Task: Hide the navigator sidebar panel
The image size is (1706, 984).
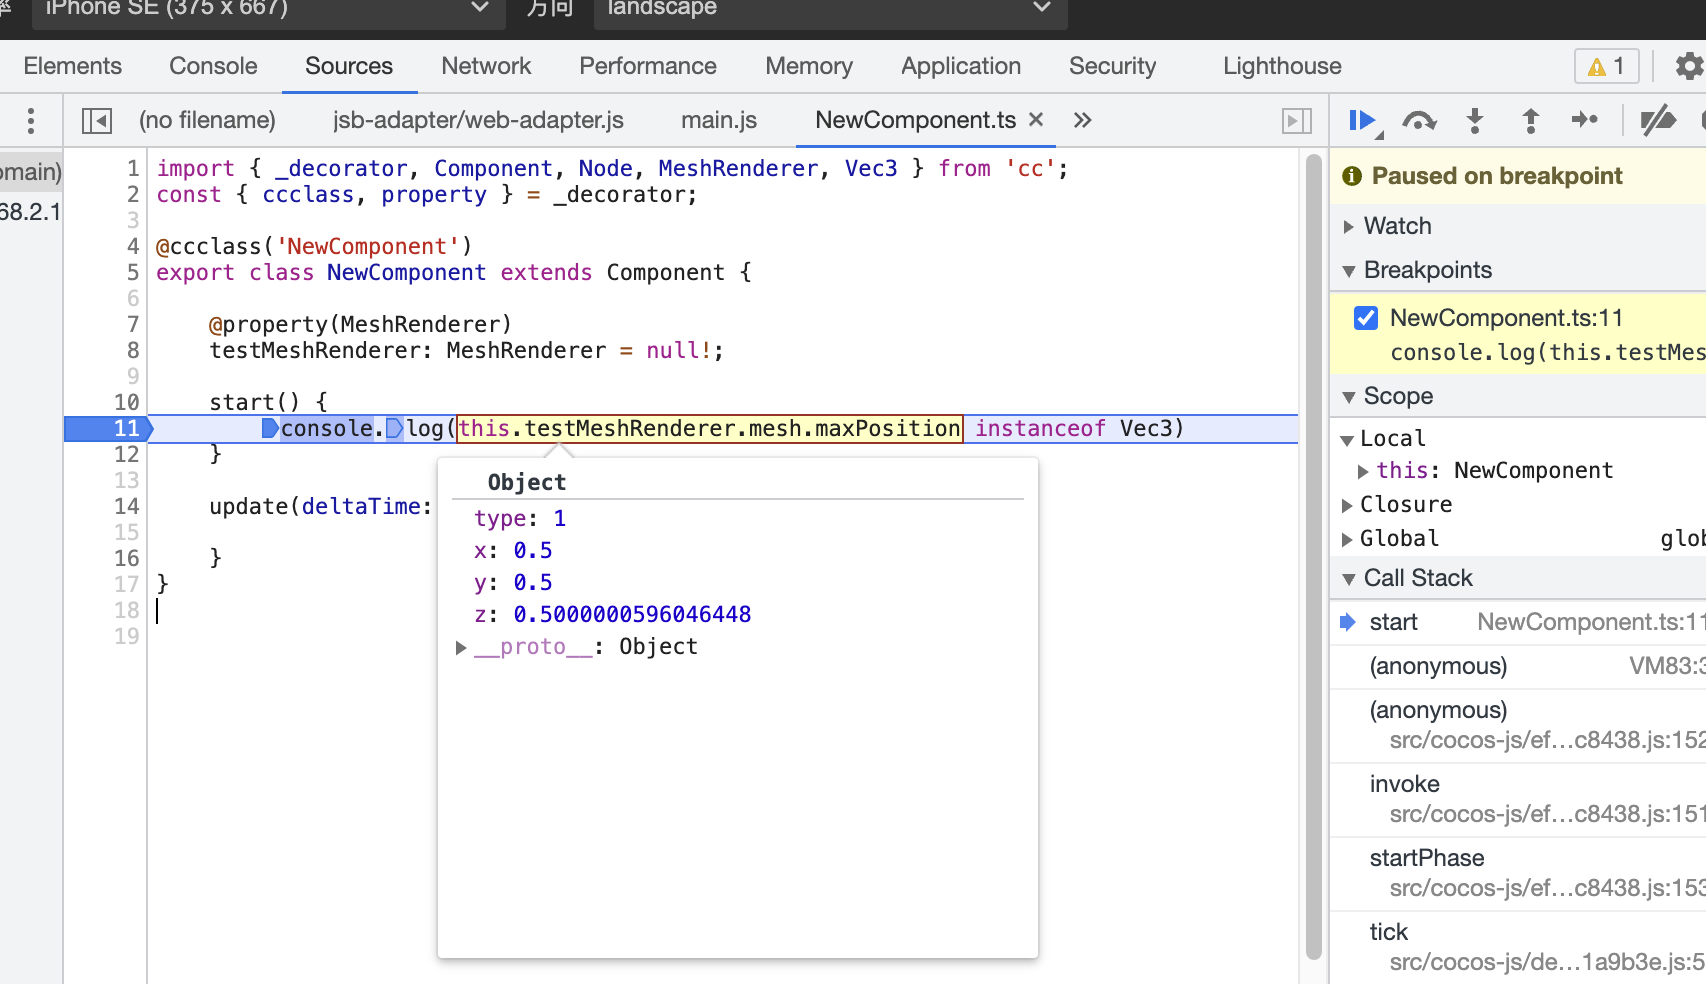Action: pos(96,119)
